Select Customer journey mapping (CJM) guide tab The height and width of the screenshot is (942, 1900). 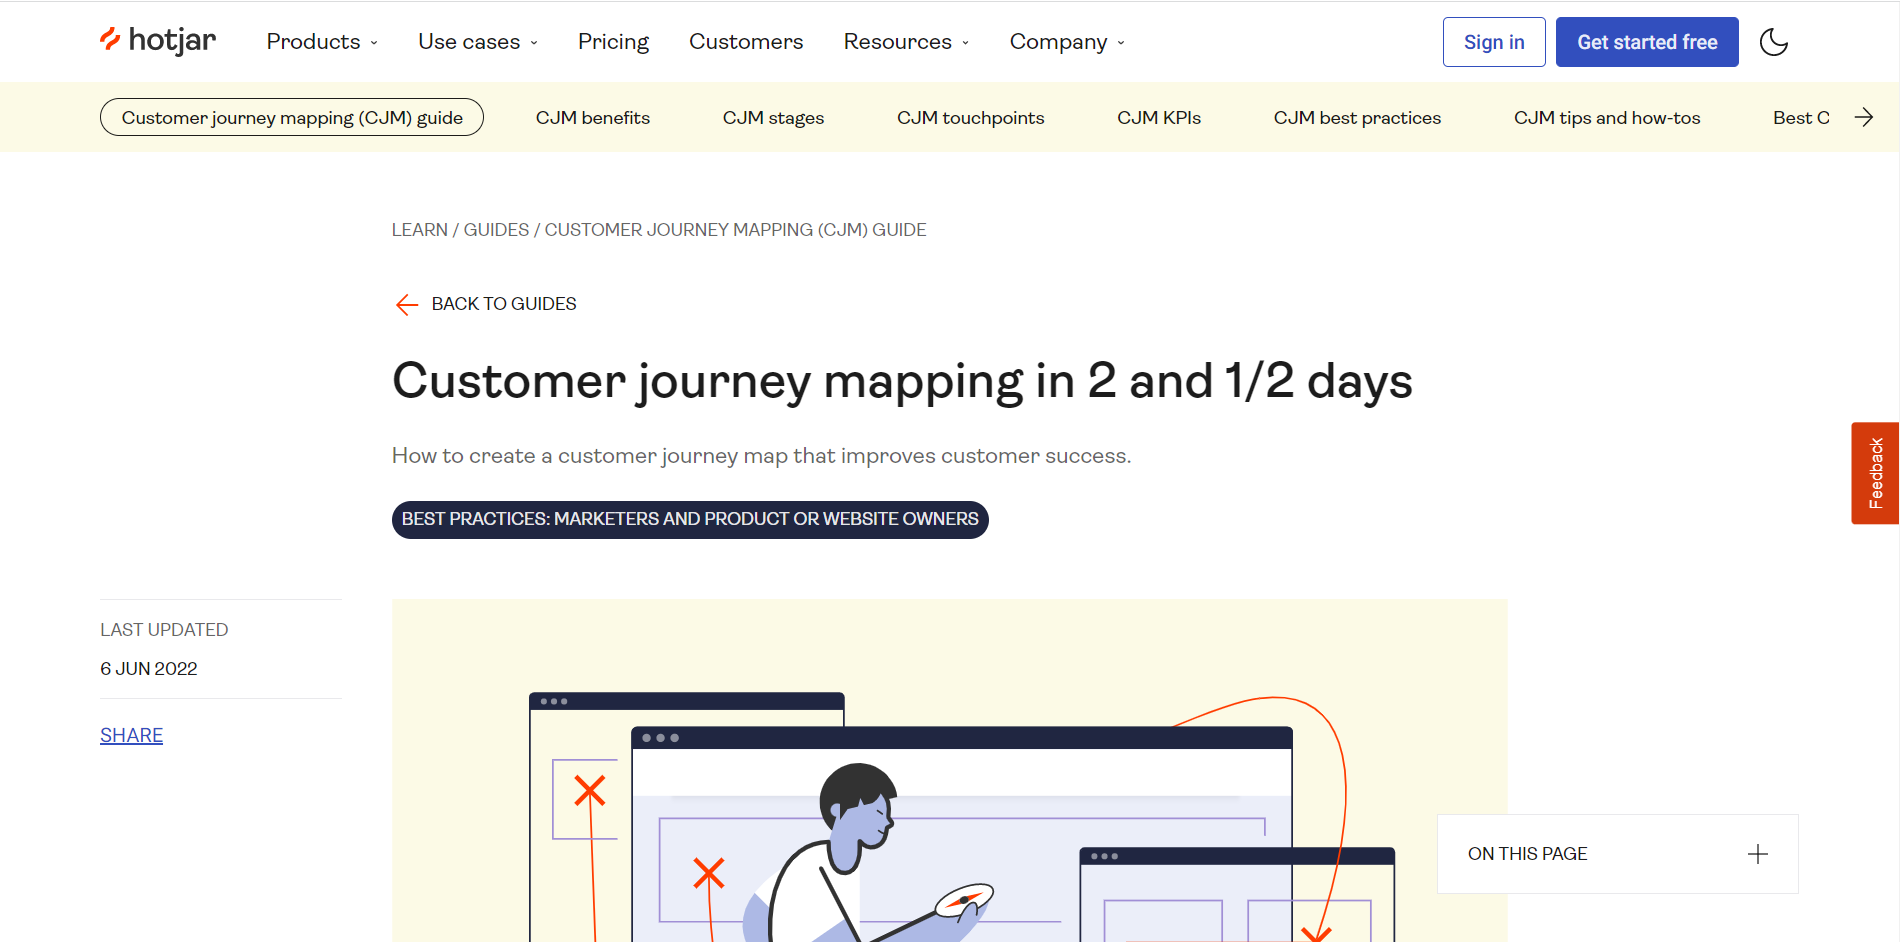coord(292,117)
